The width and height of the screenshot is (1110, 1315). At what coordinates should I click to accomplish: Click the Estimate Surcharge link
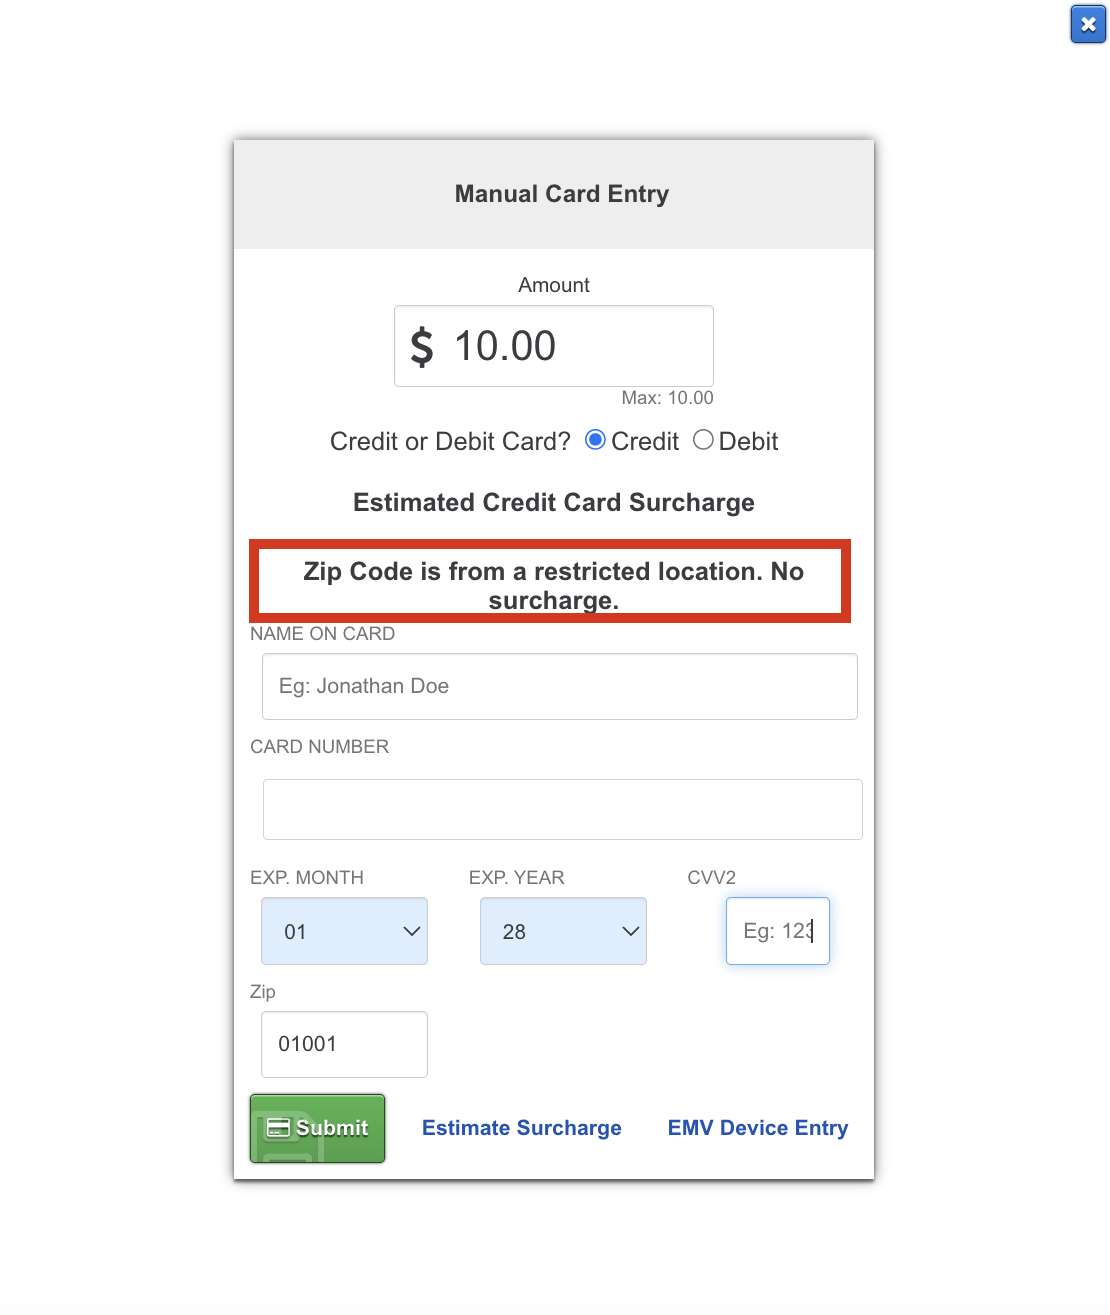521,1128
